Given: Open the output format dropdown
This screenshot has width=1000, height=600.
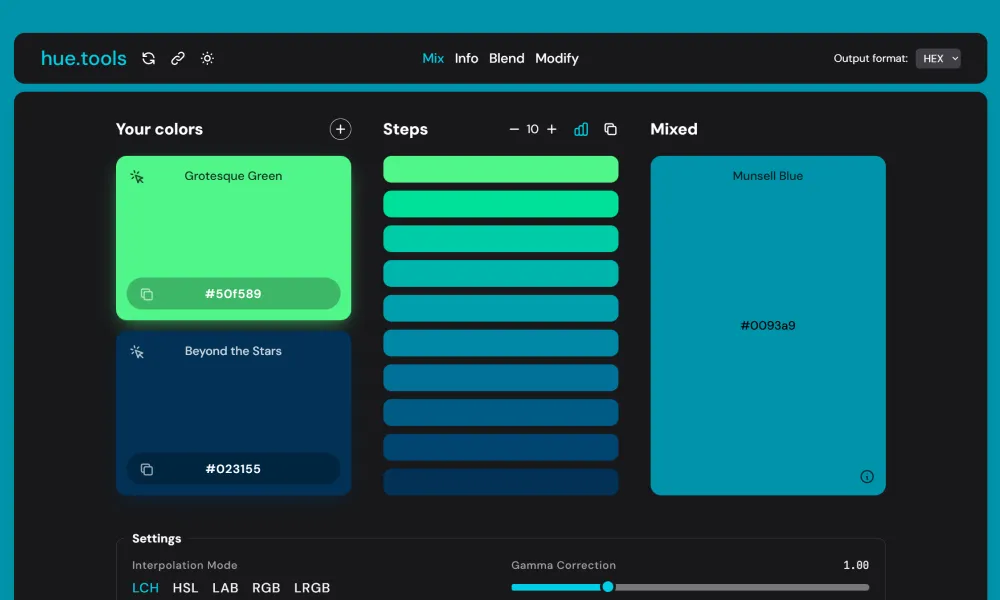Looking at the screenshot, I should click(938, 58).
